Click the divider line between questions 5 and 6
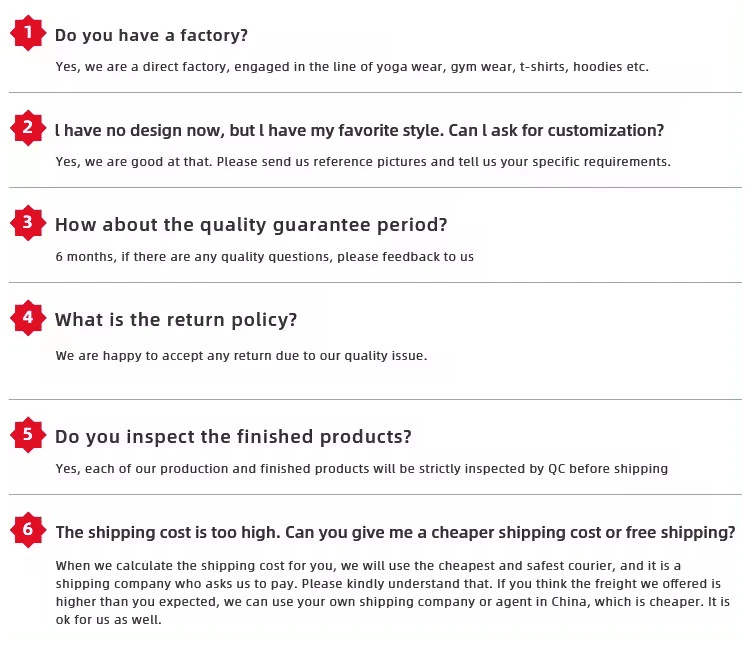This screenshot has height=645, width=750. pos(375,494)
